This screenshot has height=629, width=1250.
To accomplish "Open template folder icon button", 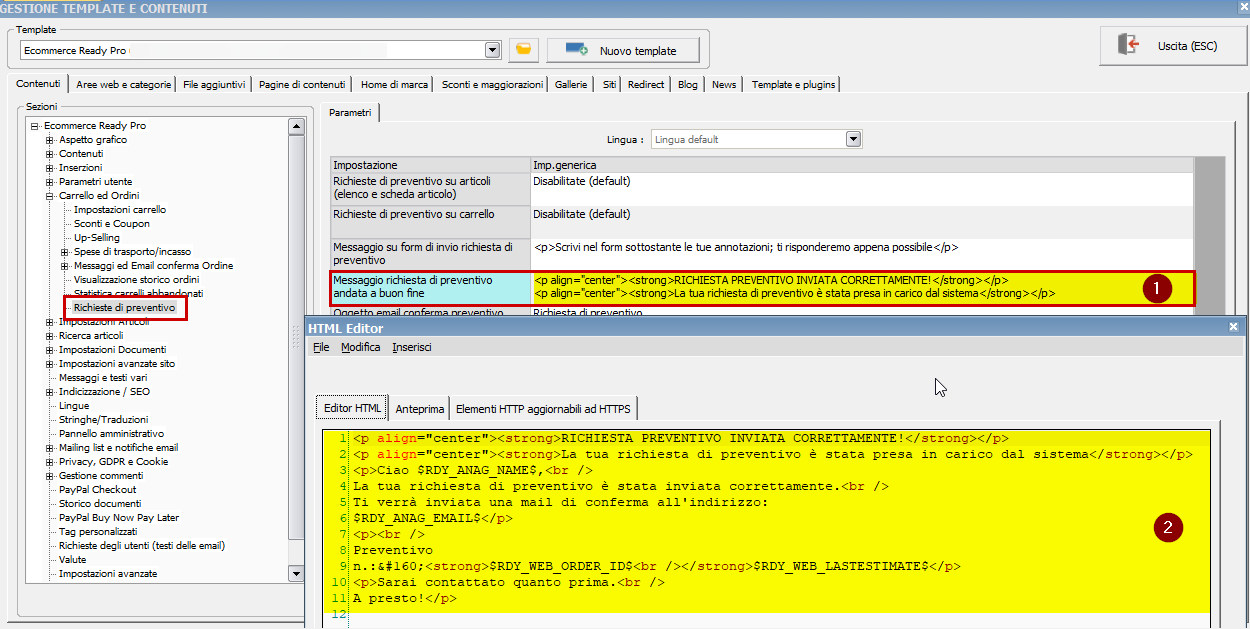I will click(x=524, y=49).
